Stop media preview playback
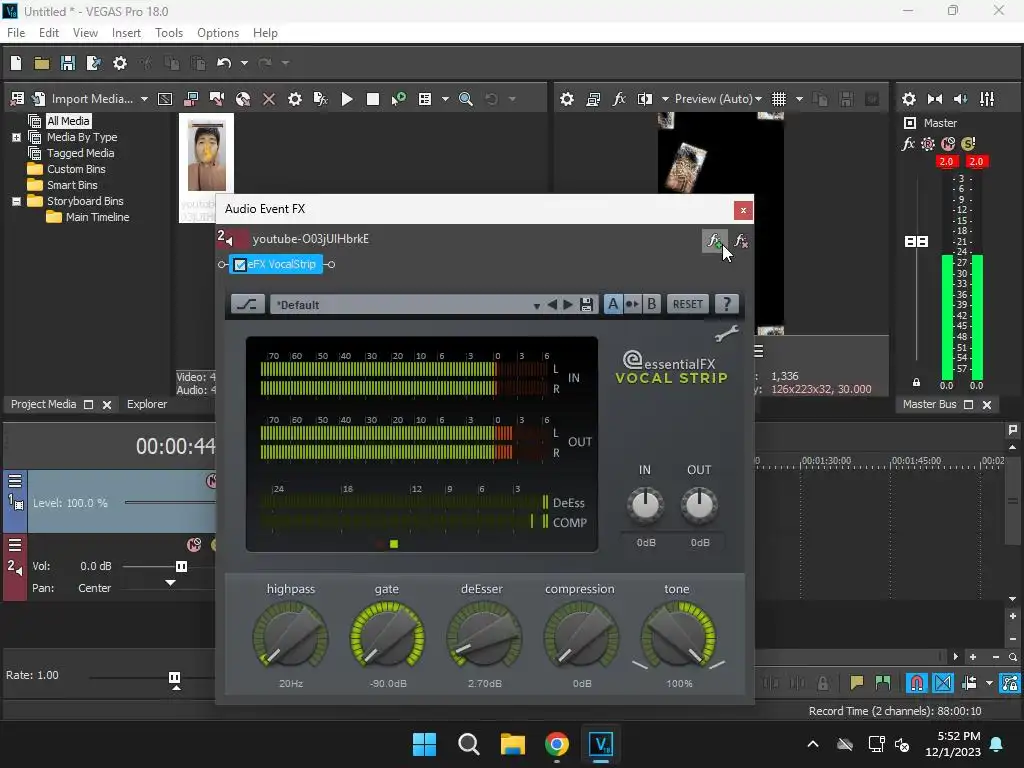Image resolution: width=1024 pixels, height=768 pixels. pyautogui.click(x=373, y=99)
